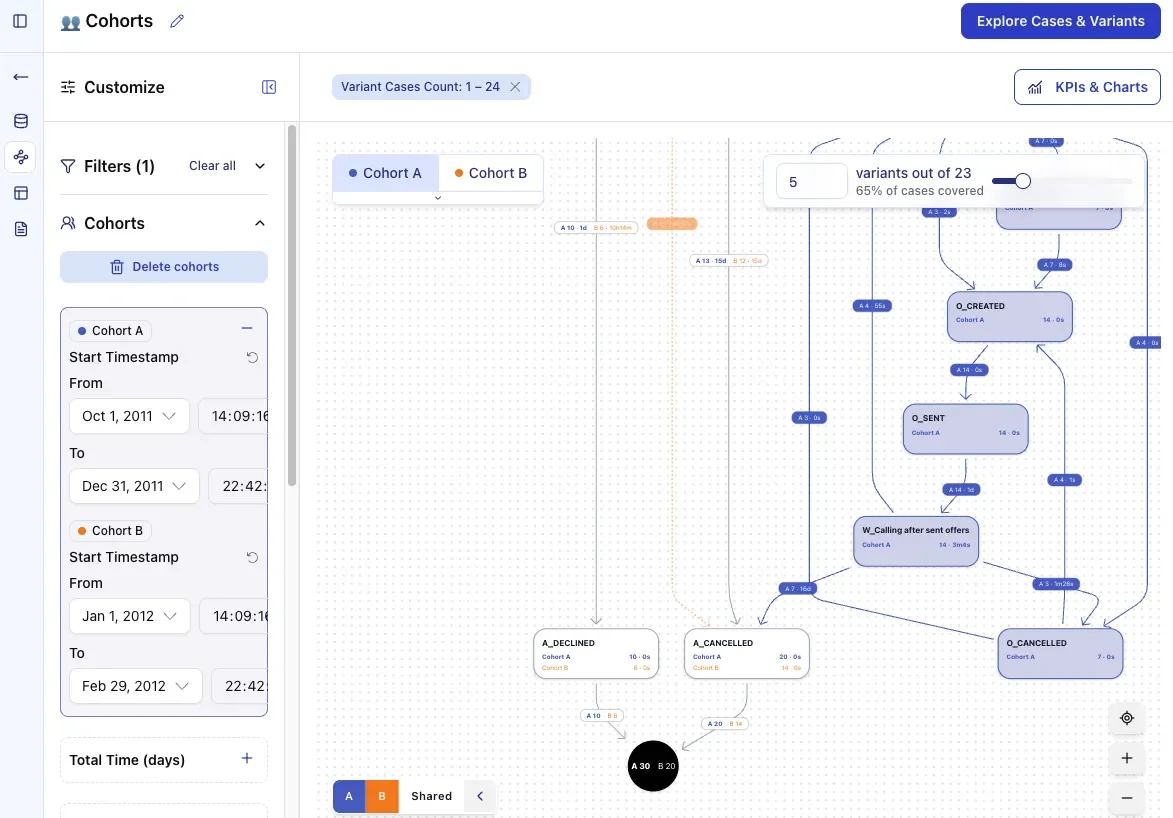Screen dimensions: 1173x818
Task: Zoom in on the process graph
Action: coord(1127,758)
